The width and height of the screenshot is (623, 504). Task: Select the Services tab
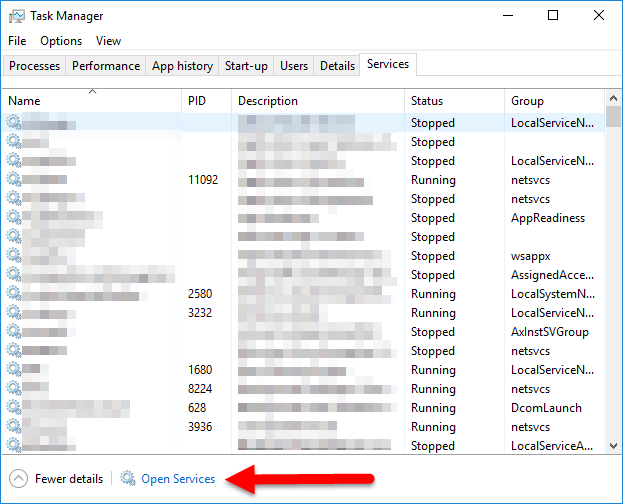tap(388, 64)
